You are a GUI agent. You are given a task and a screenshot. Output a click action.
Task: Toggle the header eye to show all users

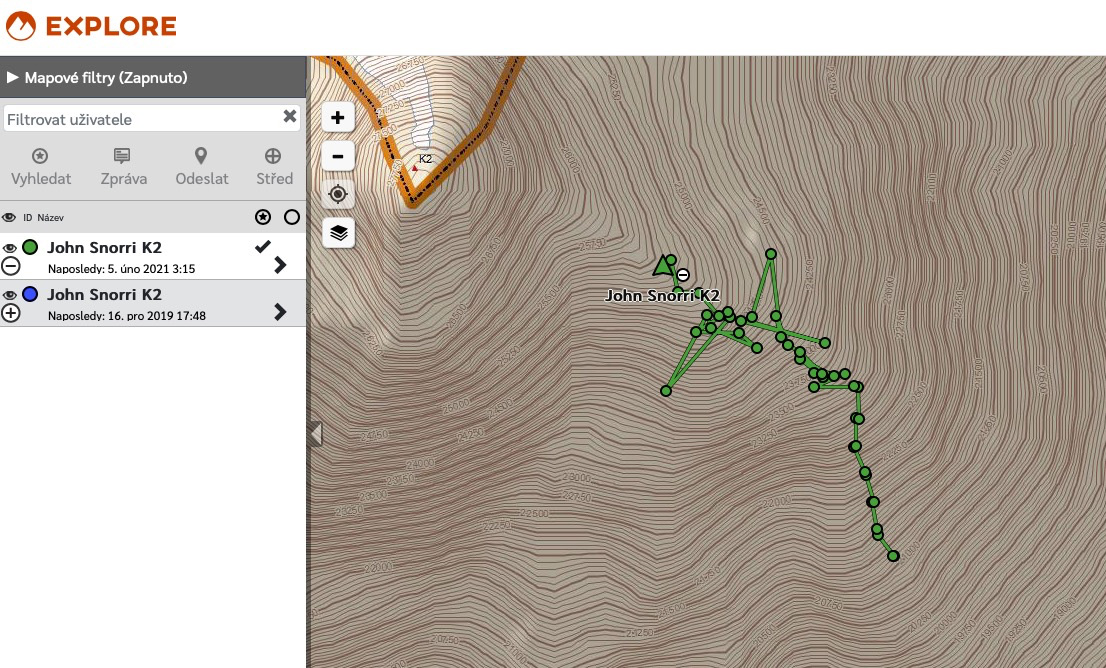coord(9,217)
